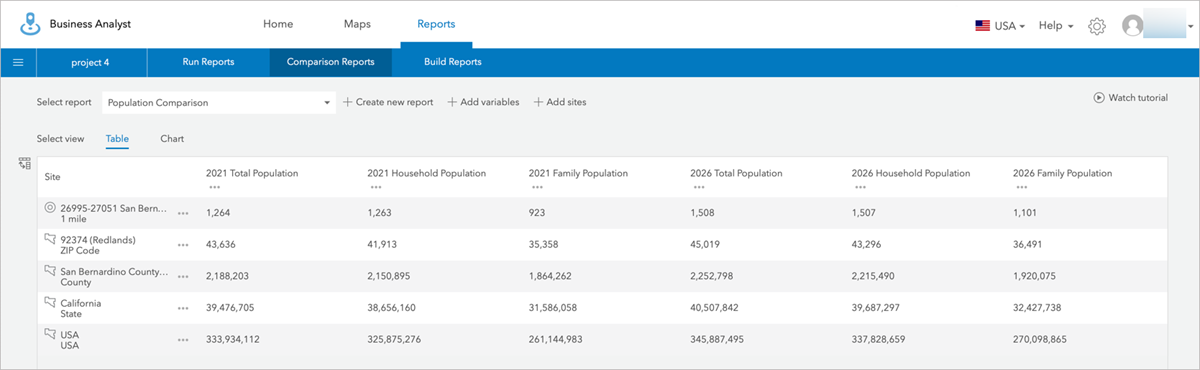
Task: Expand the Population Comparison report dropdown
Action: 218,102
